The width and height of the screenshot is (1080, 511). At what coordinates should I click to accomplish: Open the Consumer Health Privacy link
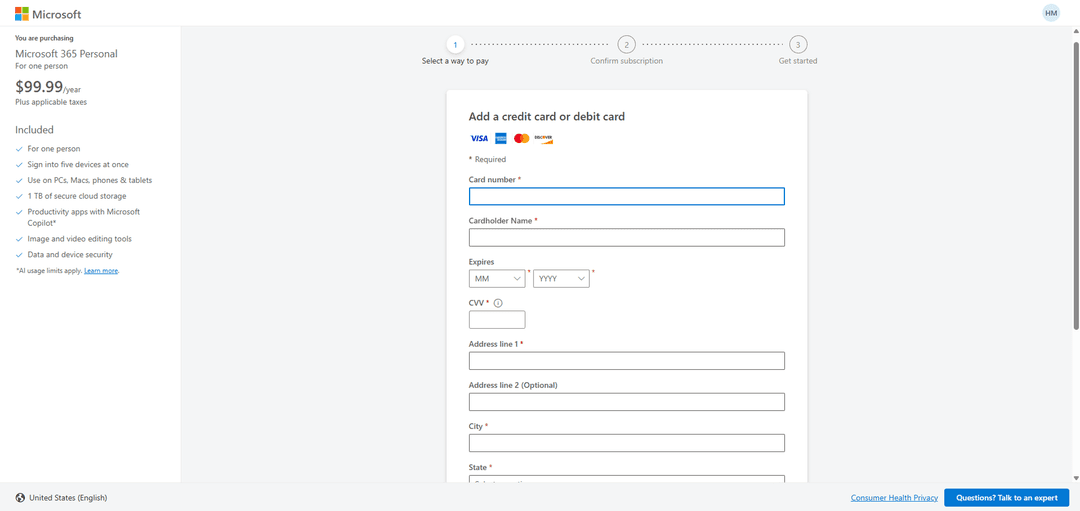point(894,498)
